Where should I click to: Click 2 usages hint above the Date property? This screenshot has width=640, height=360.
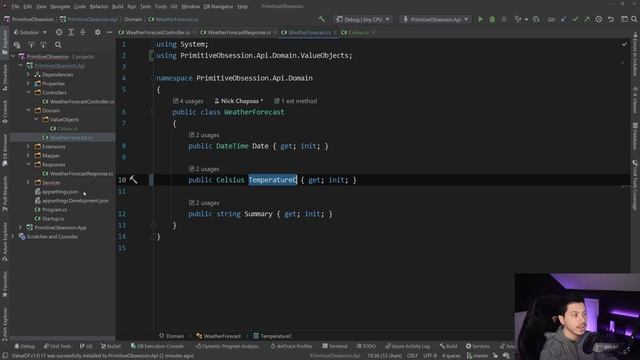(x=204, y=135)
